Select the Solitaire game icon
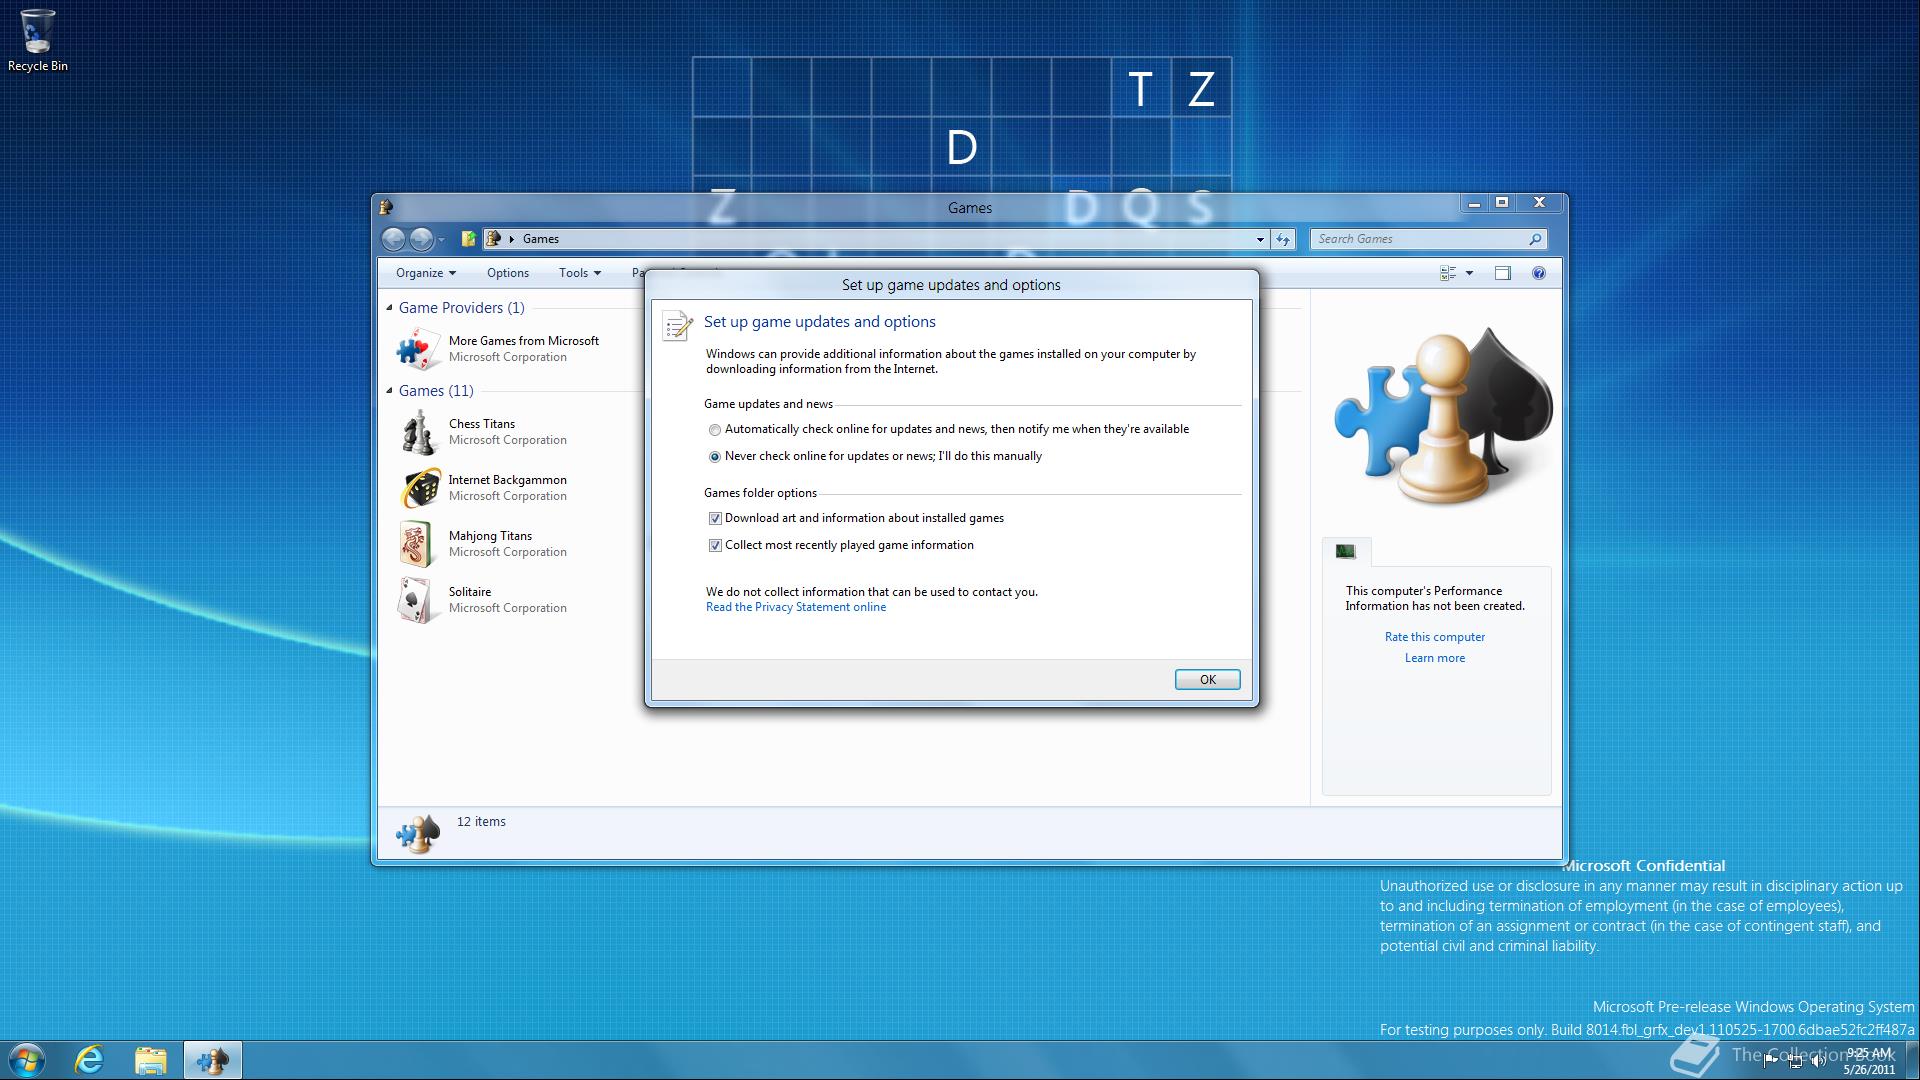Viewport: 1920px width, 1080px height. point(417,600)
